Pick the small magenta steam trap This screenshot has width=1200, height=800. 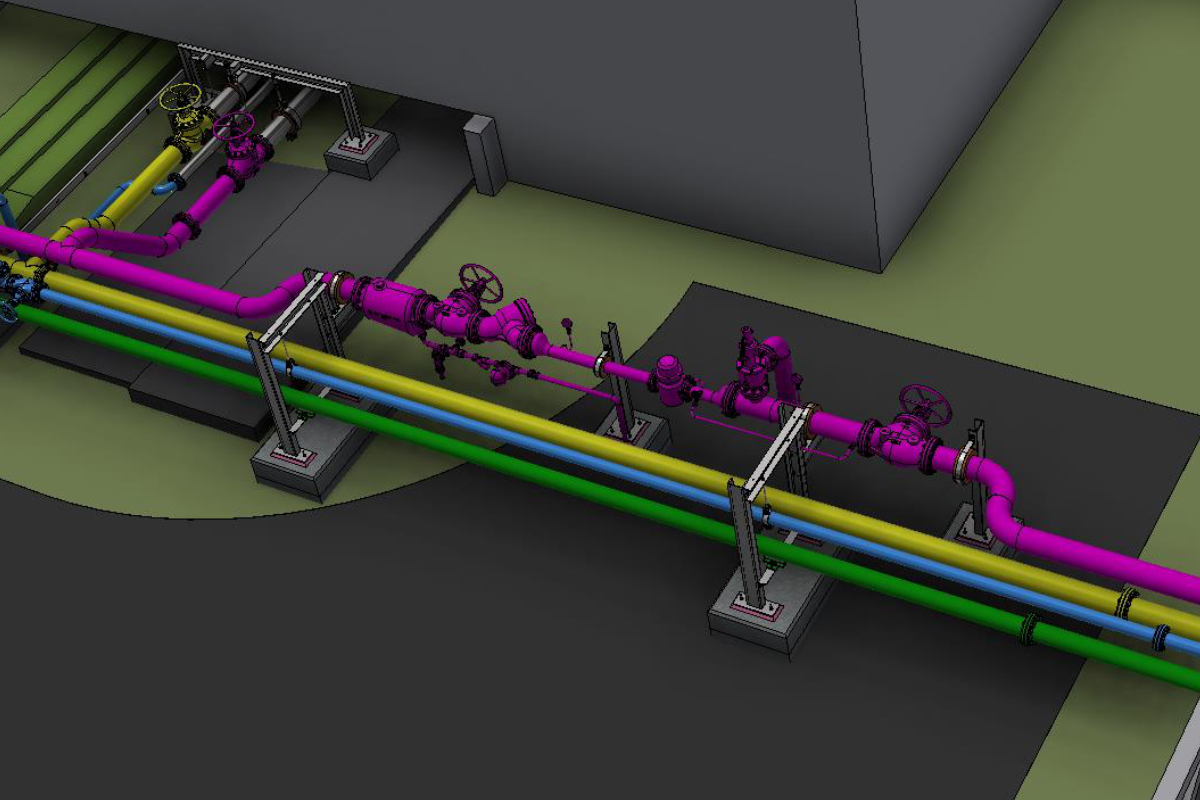coord(668,379)
